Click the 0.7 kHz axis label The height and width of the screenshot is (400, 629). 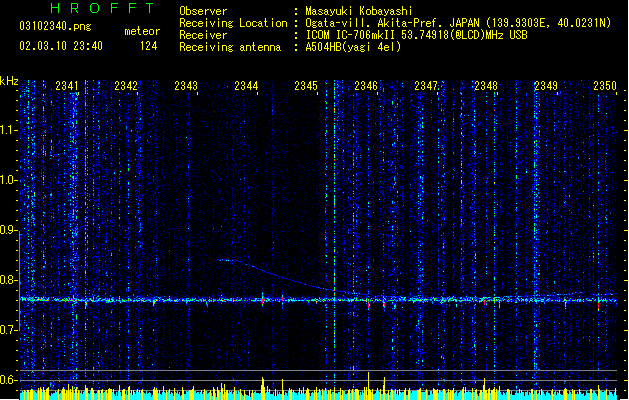click(x=9, y=330)
